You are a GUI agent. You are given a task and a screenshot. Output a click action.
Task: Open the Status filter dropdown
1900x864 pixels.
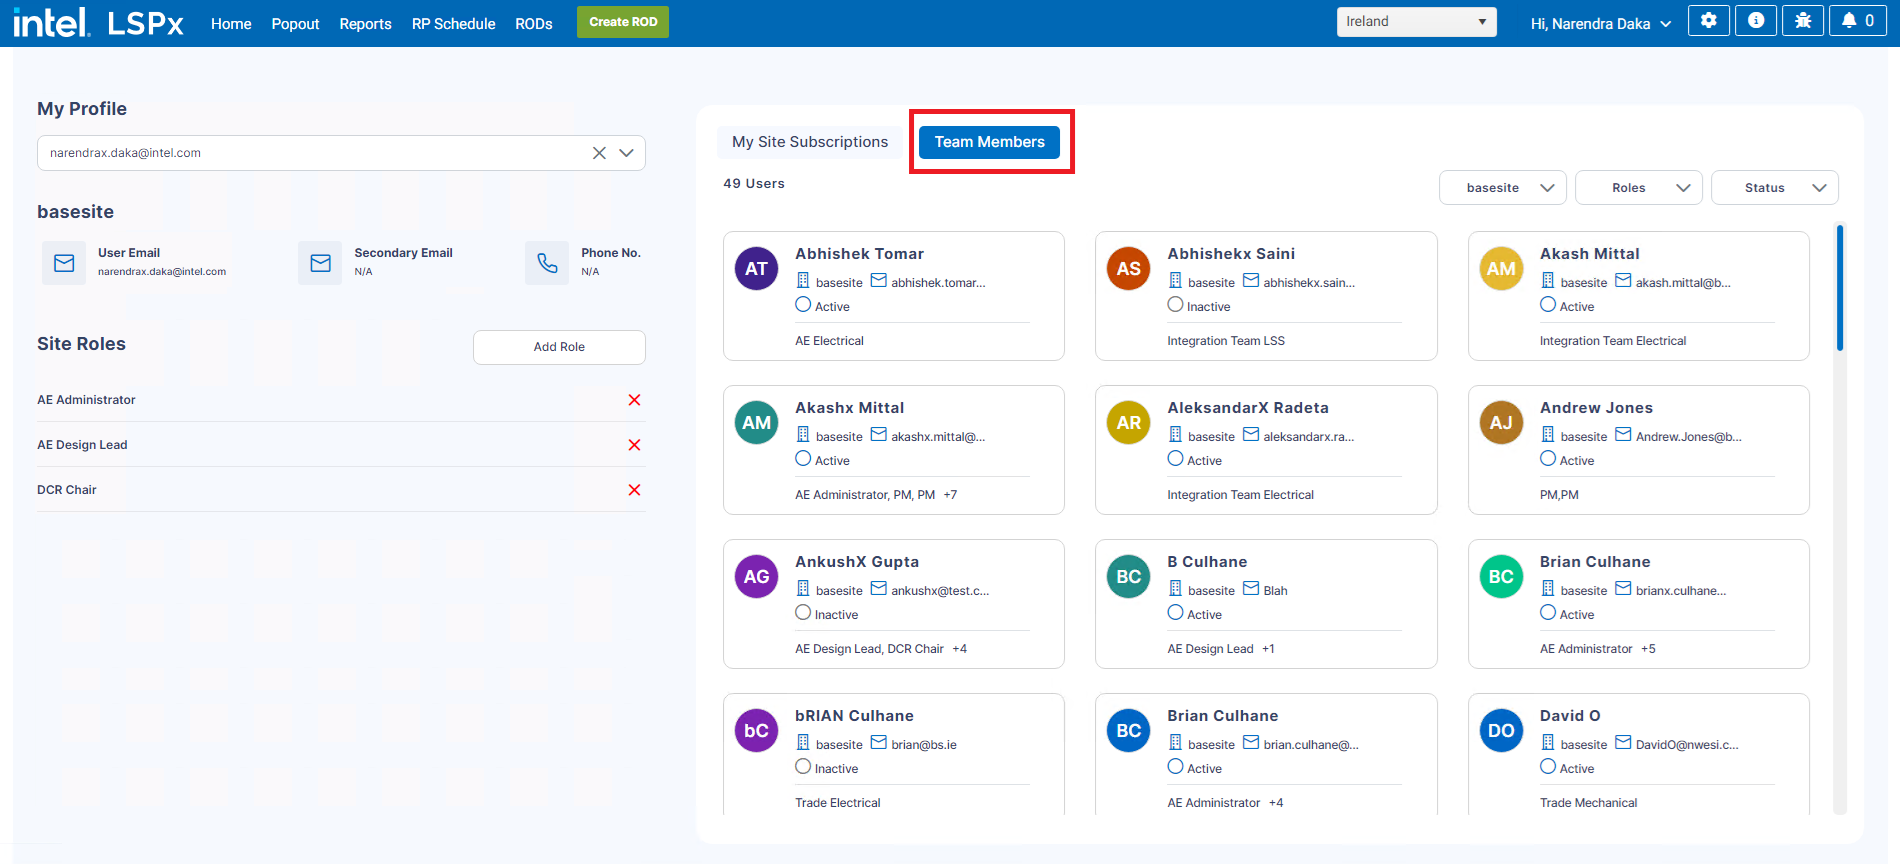click(1774, 188)
